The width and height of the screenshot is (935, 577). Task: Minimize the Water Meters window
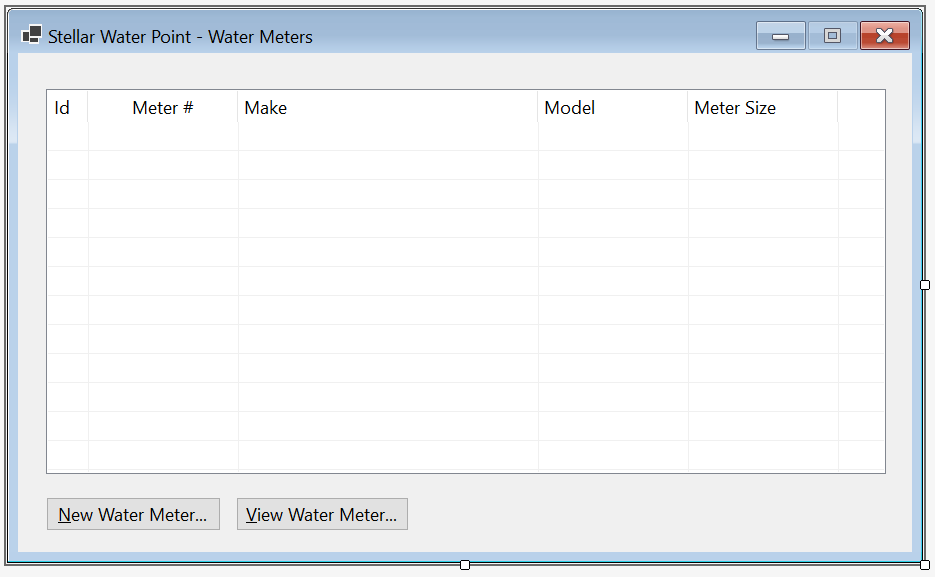point(781,36)
